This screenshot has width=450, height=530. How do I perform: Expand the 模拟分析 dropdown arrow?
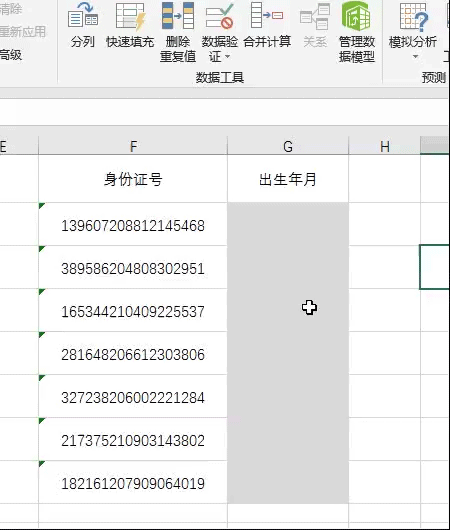415,57
